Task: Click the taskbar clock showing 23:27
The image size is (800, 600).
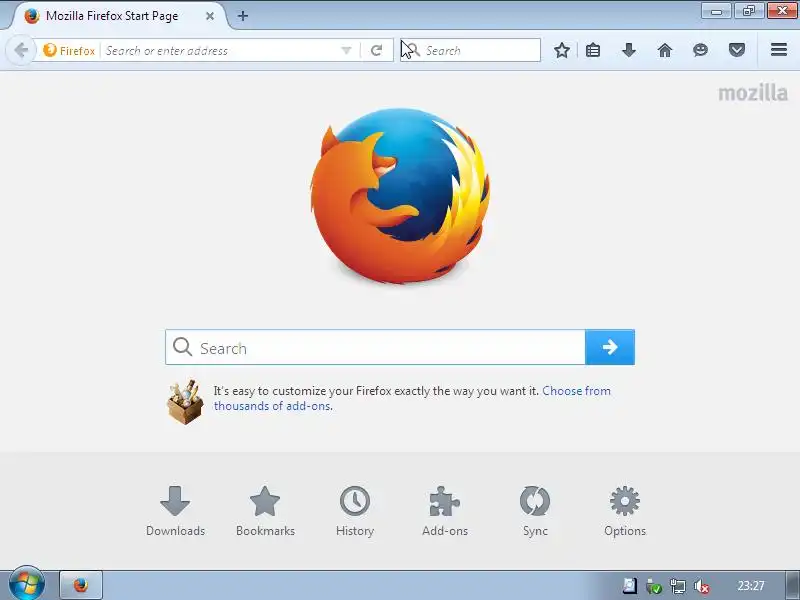Action: (x=751, y=585)
